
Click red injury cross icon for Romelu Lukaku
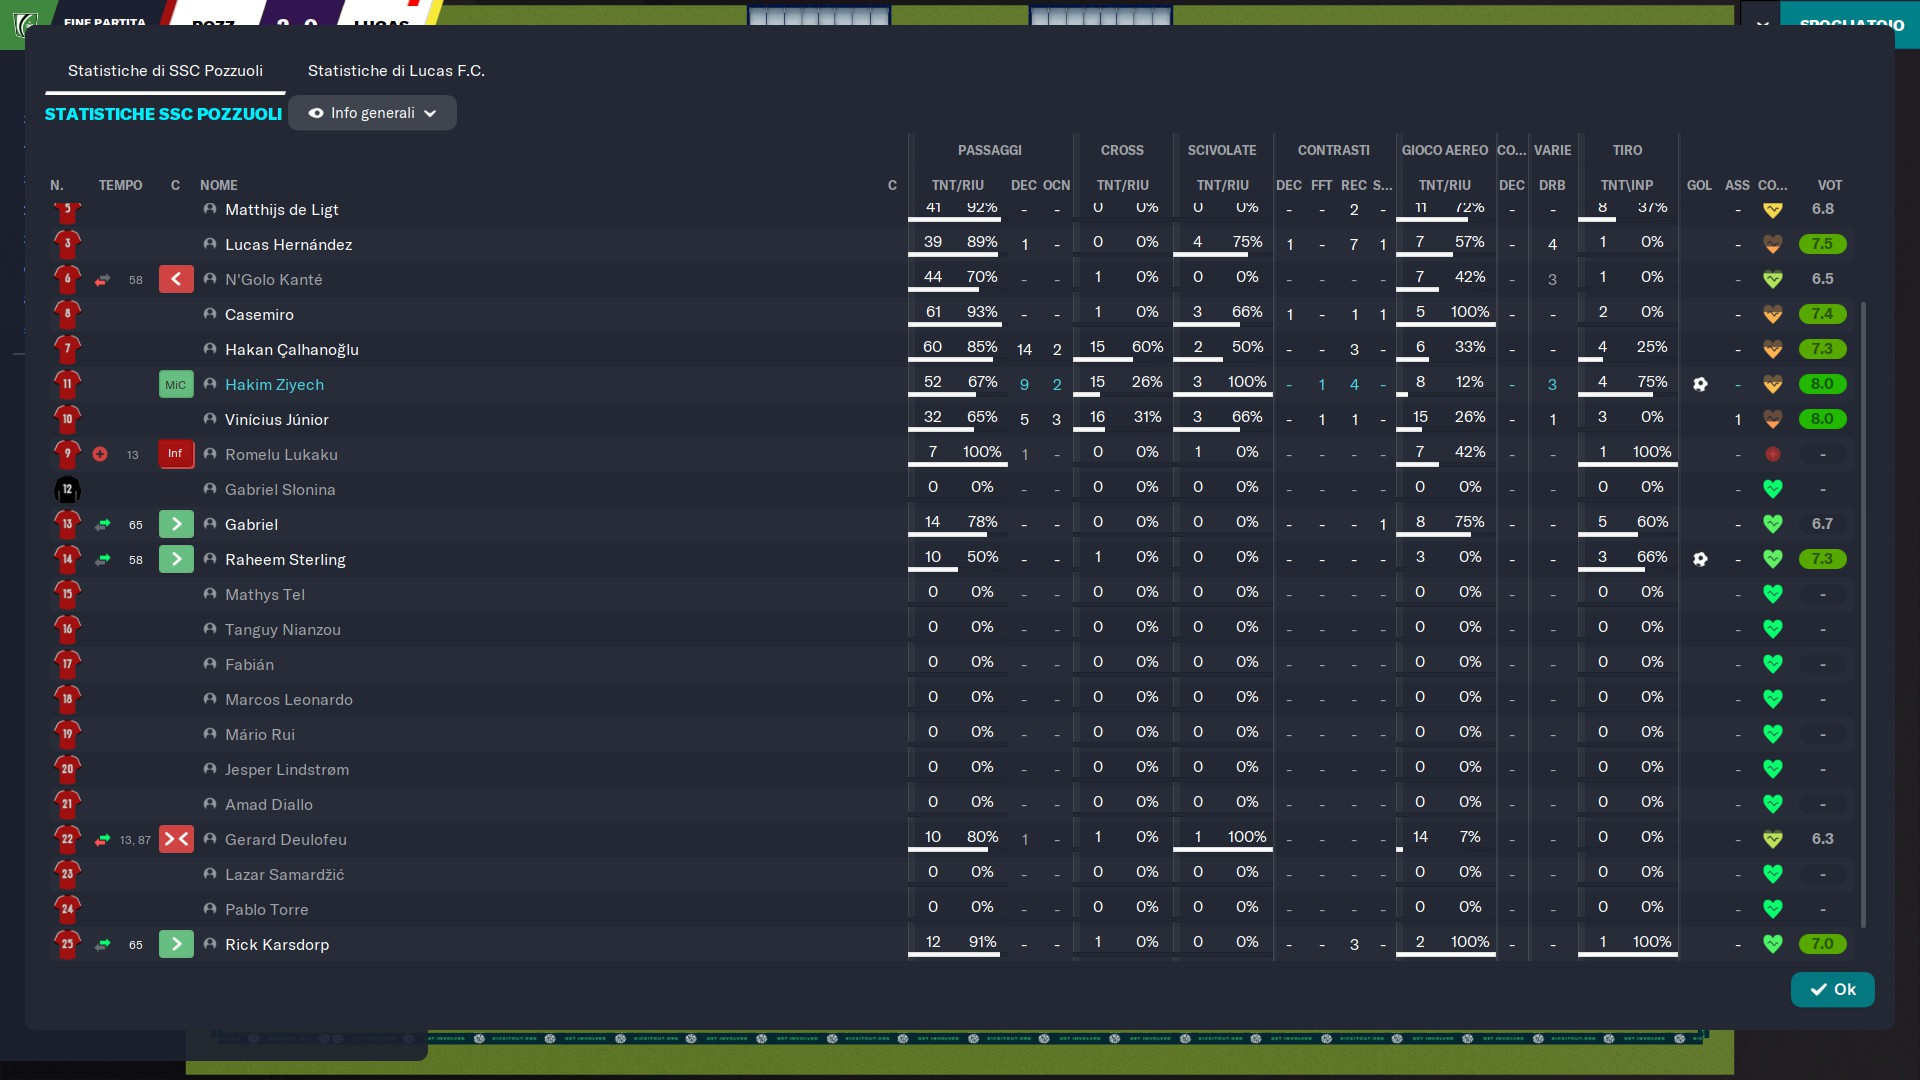[100, 454]
